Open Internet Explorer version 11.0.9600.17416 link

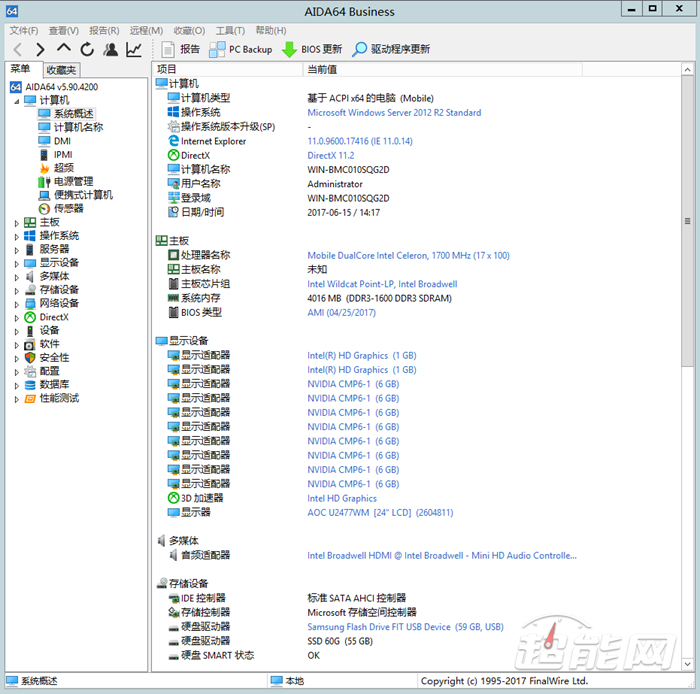pyautogui.click(x=360, y=141)
